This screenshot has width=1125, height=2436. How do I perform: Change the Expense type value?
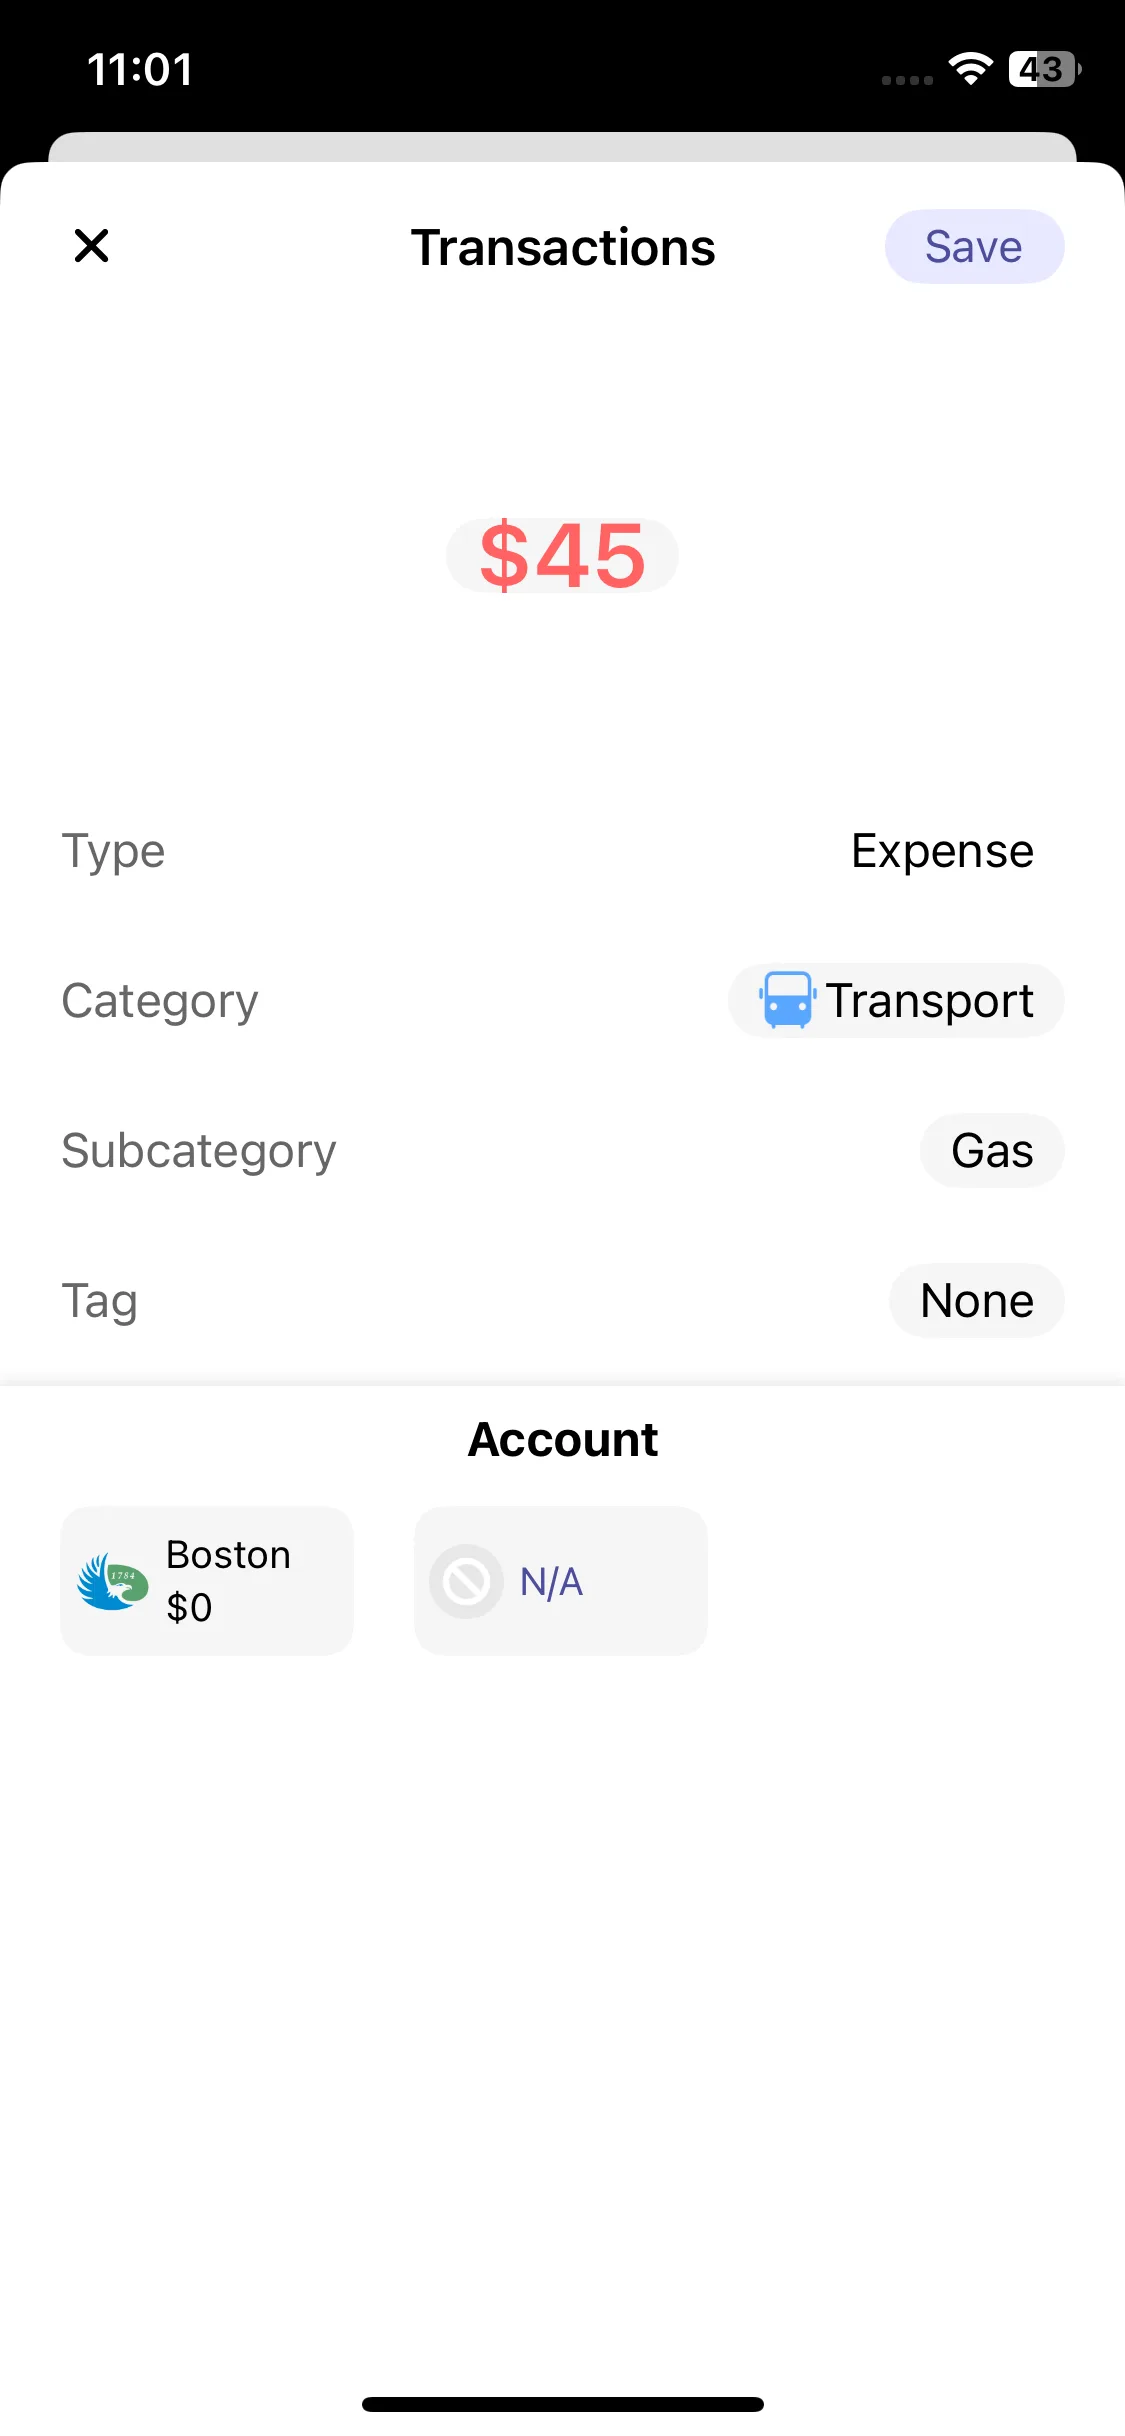[x=941, y=851]
